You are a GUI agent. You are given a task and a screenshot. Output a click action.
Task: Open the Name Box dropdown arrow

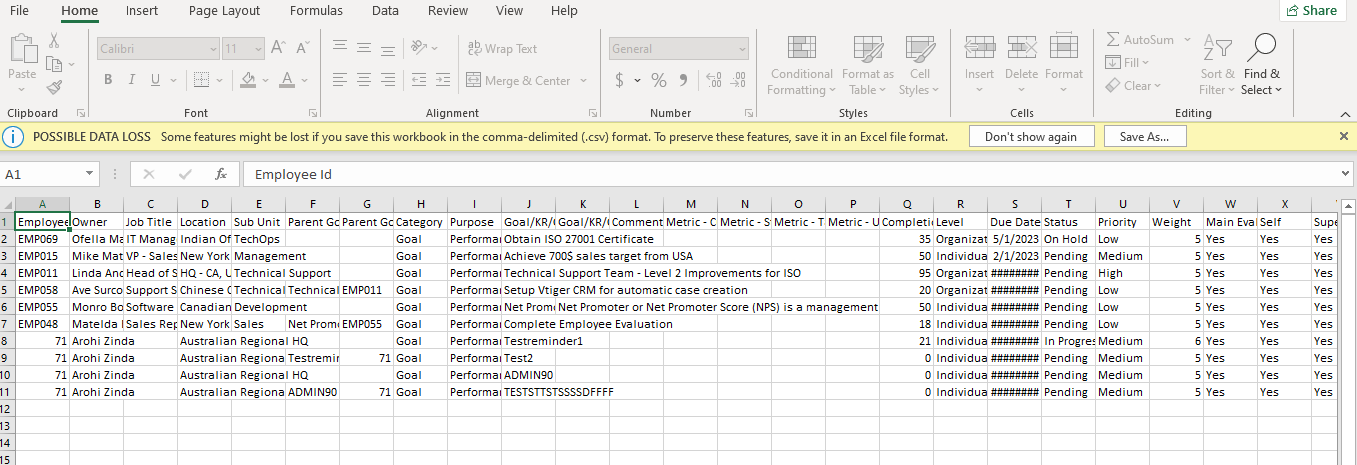tap(89, 174)
